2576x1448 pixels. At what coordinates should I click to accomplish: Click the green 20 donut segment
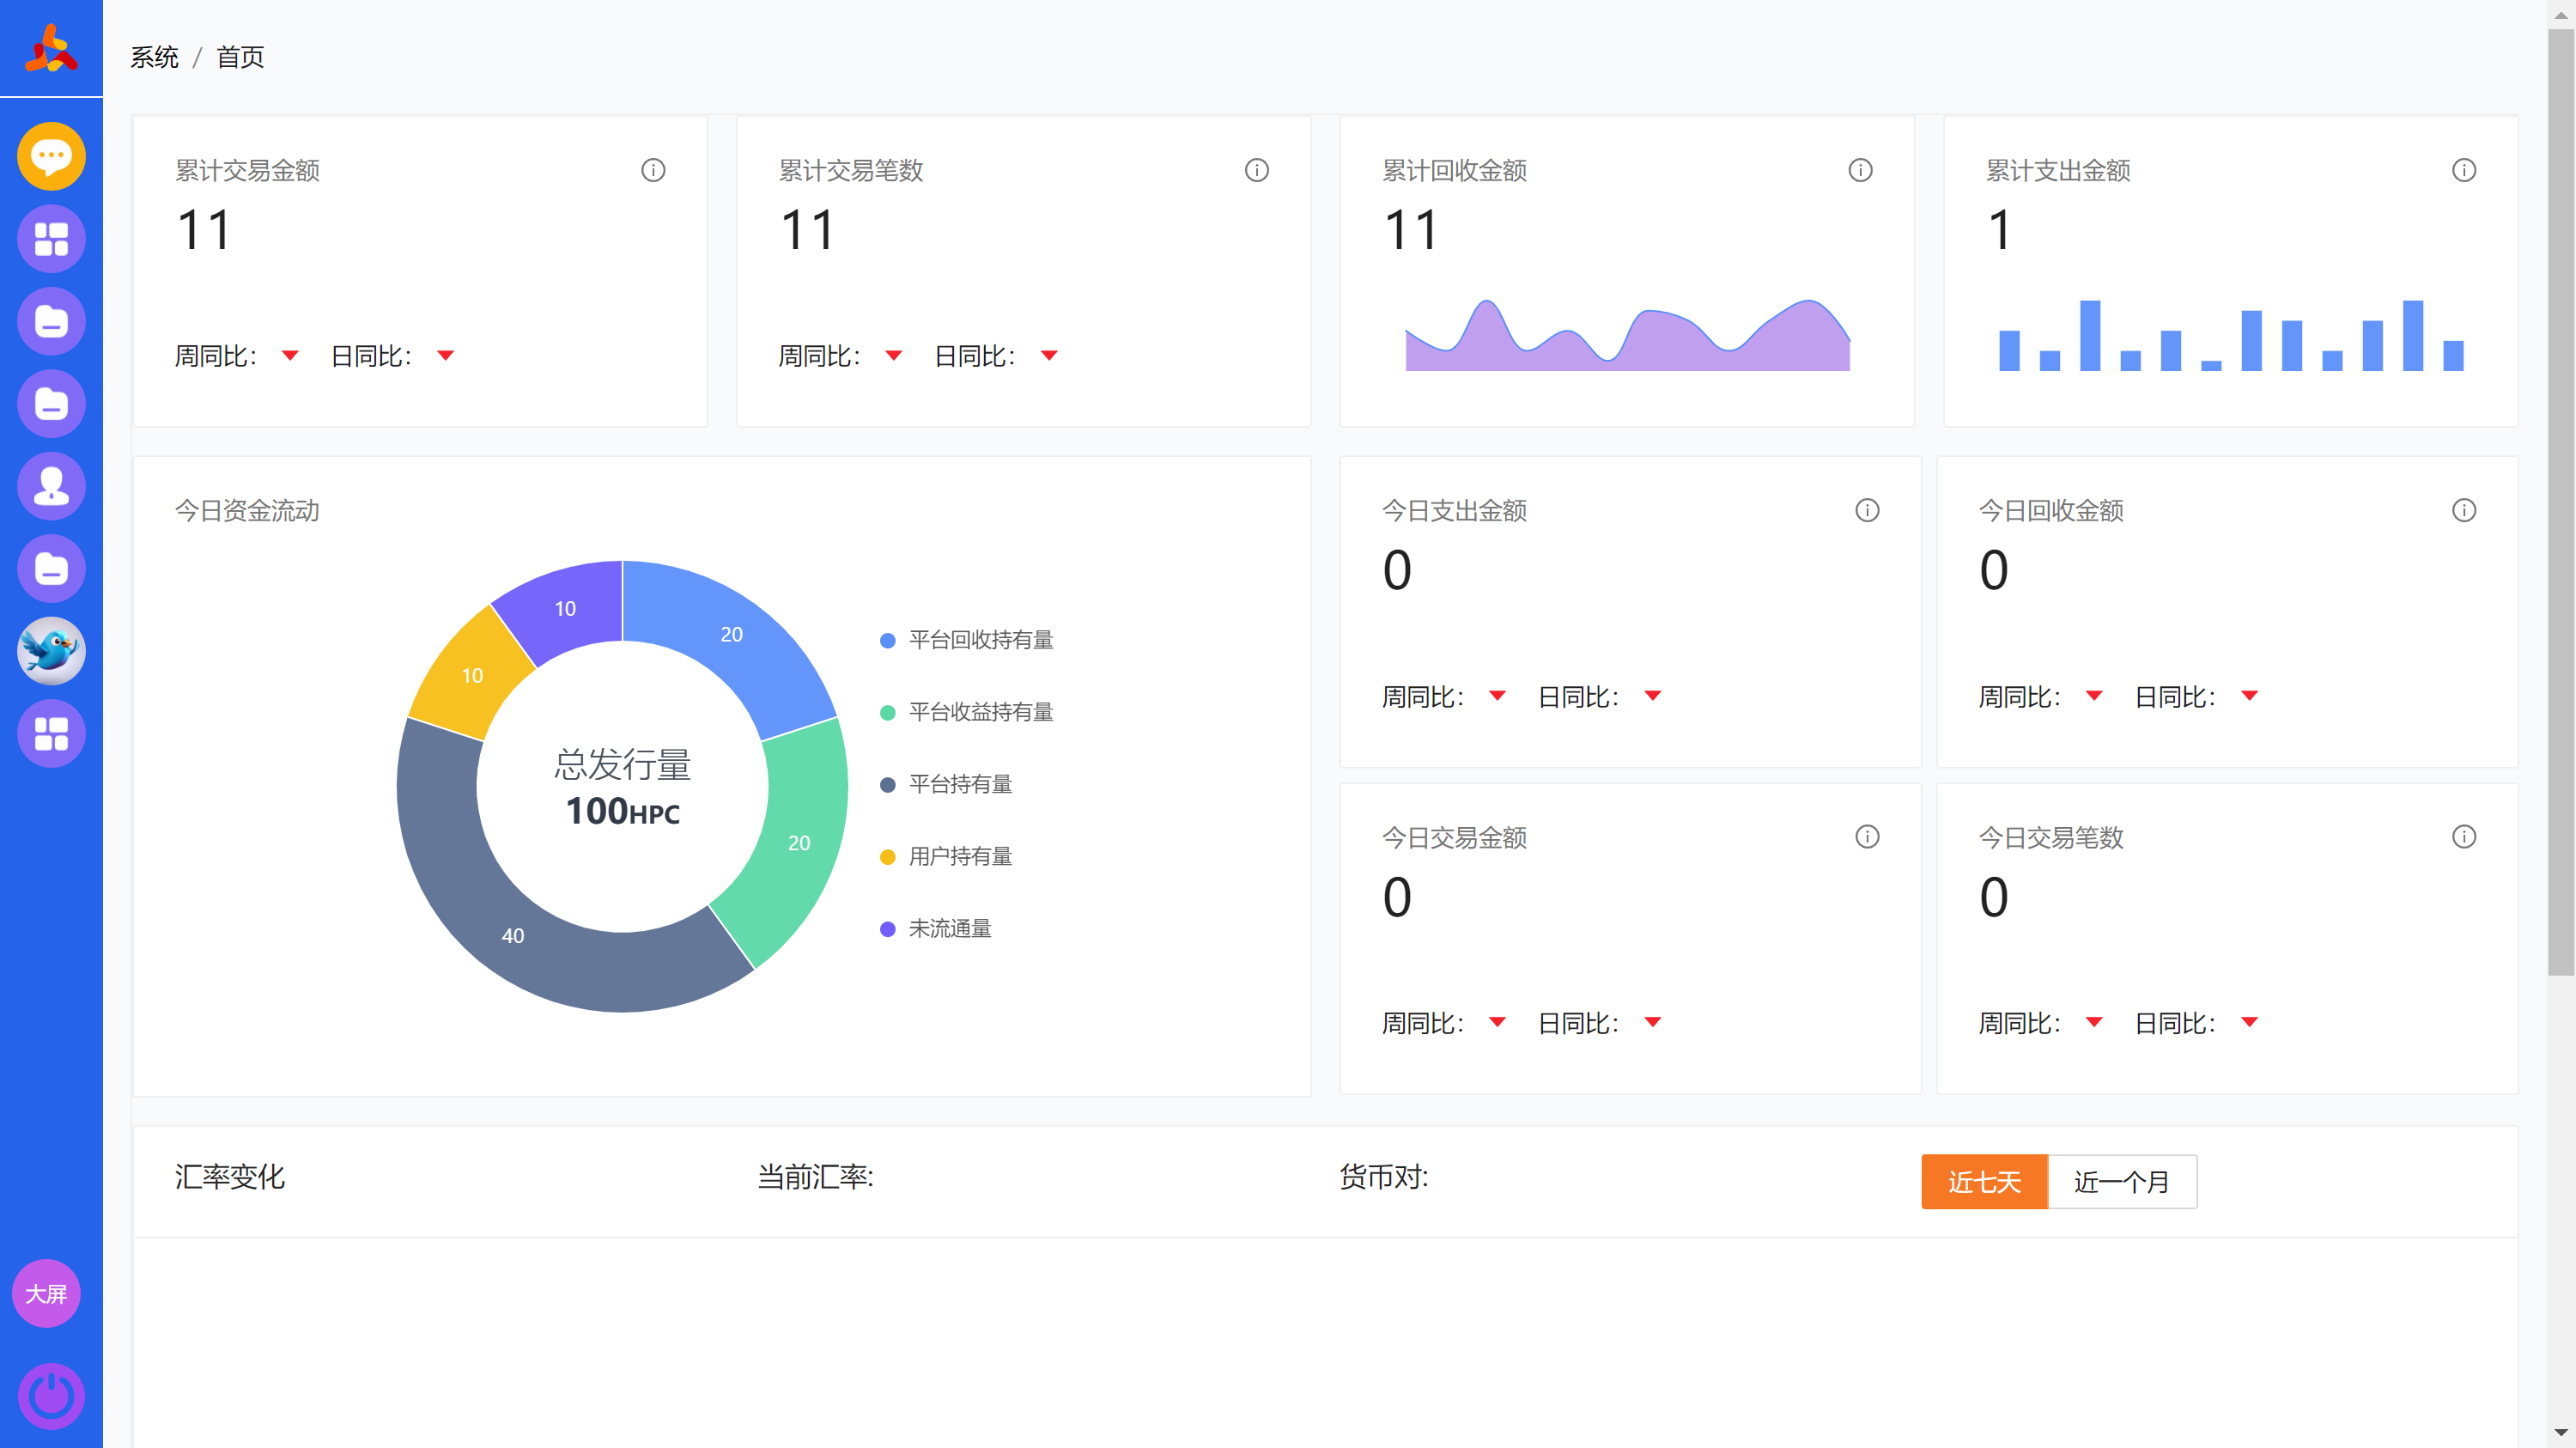(800, 843)
